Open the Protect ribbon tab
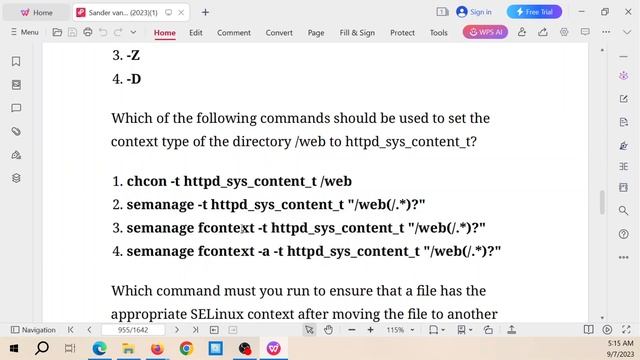This screenshot has width=640, height=360. tap(402, 33)
